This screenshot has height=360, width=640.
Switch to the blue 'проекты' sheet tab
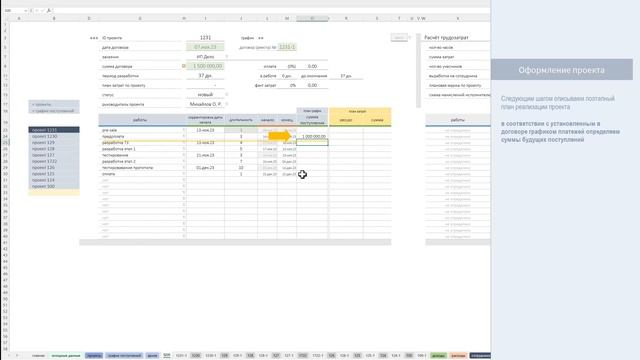pyautogui.click(x=94, y=356)
